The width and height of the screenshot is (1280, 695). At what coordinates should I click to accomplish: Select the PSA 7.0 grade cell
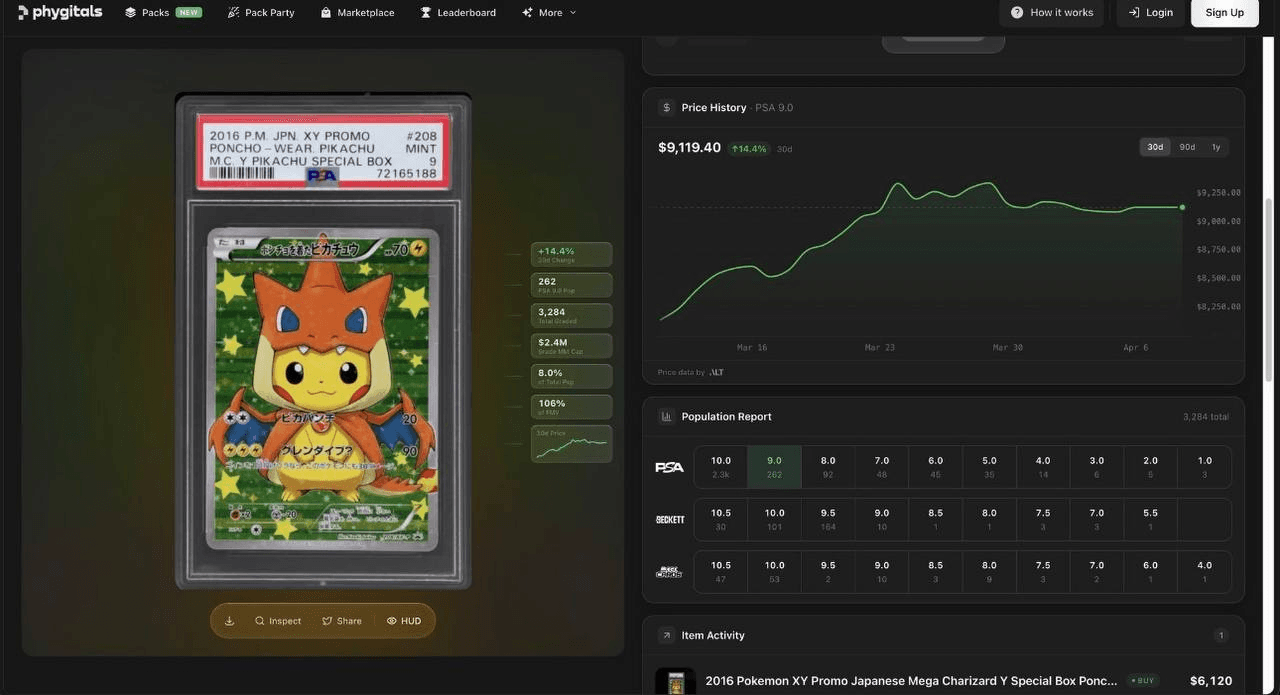pos(882,467)
